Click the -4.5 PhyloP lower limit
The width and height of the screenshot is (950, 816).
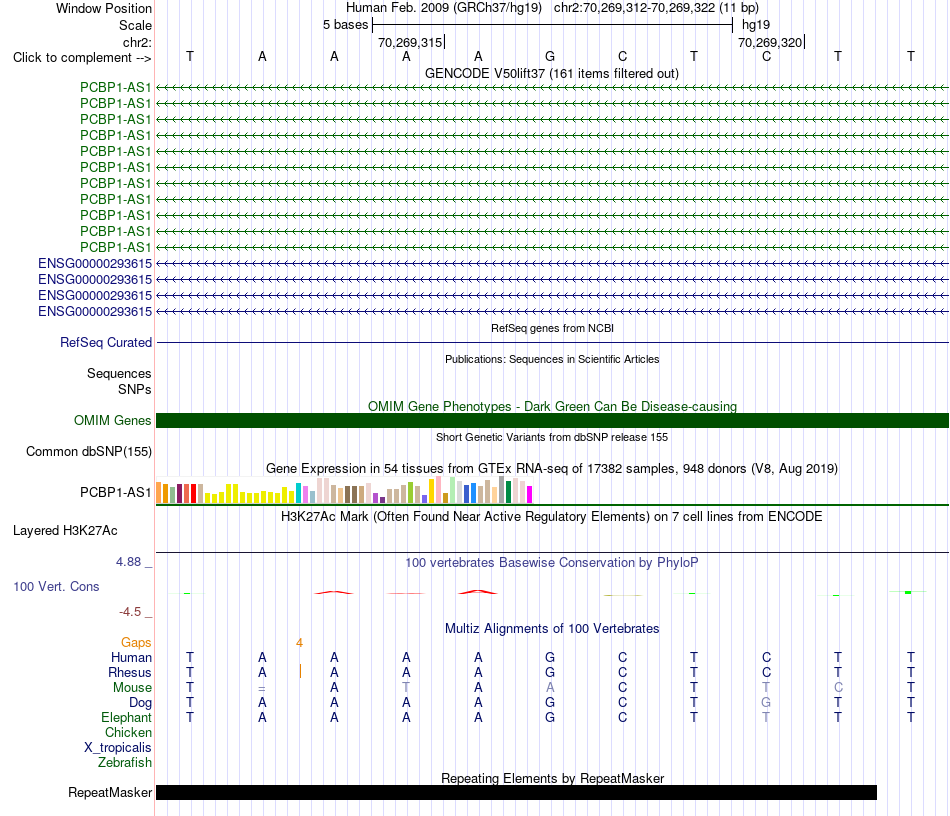130,612
